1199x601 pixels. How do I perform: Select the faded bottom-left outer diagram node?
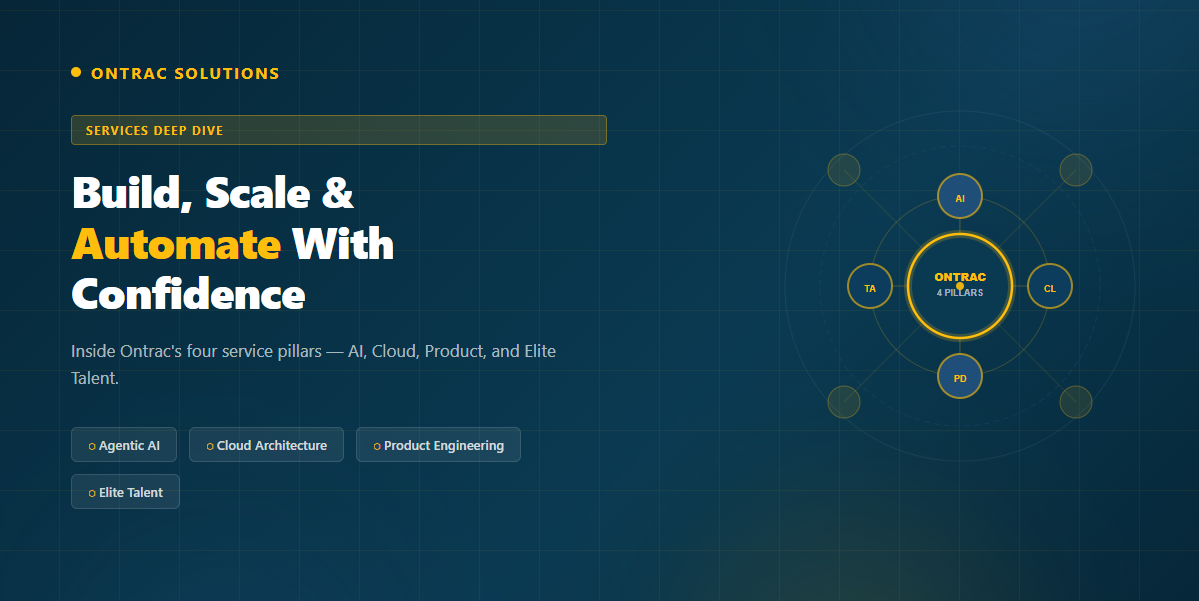tap(844, 402)
